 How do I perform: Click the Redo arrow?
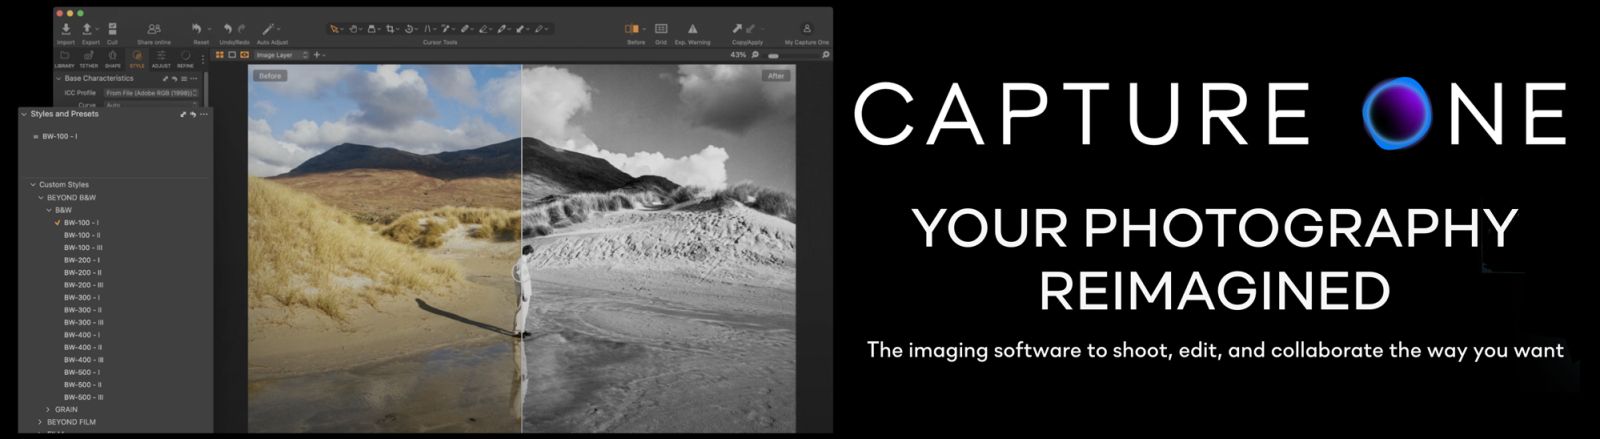tap(242, 29)
